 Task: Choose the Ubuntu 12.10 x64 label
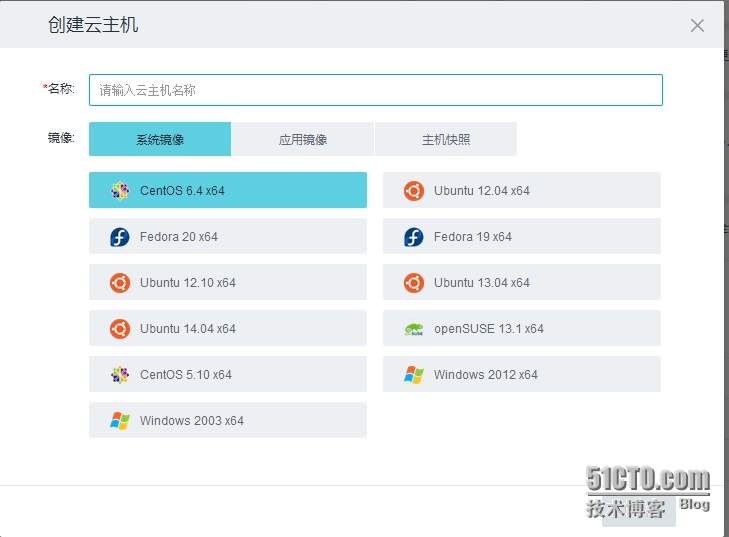(188, 283)
